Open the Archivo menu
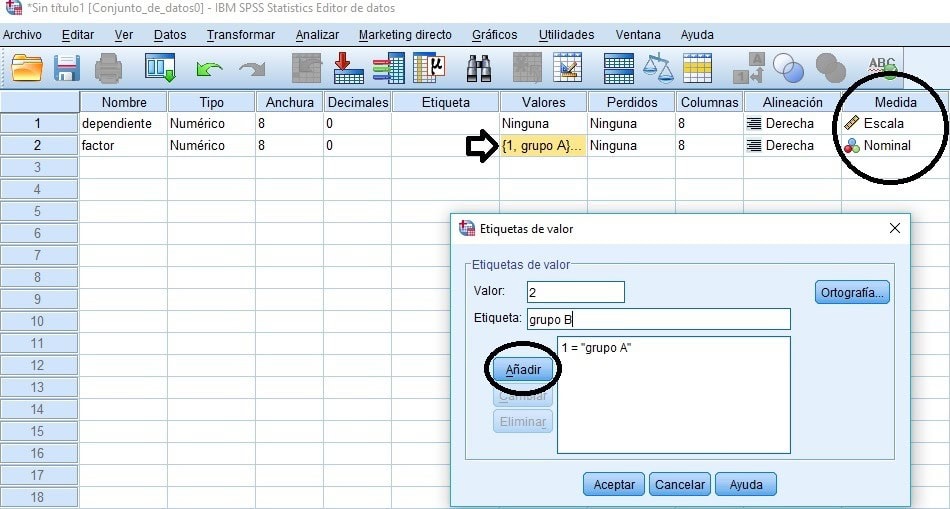950x509 pixels. [22, 35]
